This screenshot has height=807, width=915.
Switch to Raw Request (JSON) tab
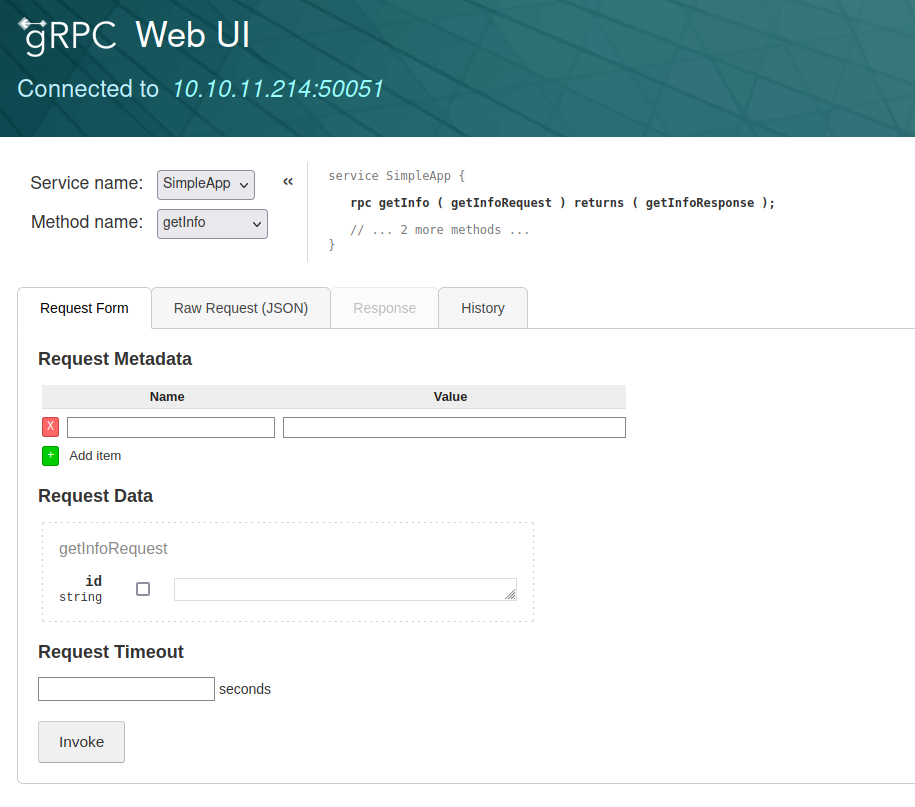[240, 308]
